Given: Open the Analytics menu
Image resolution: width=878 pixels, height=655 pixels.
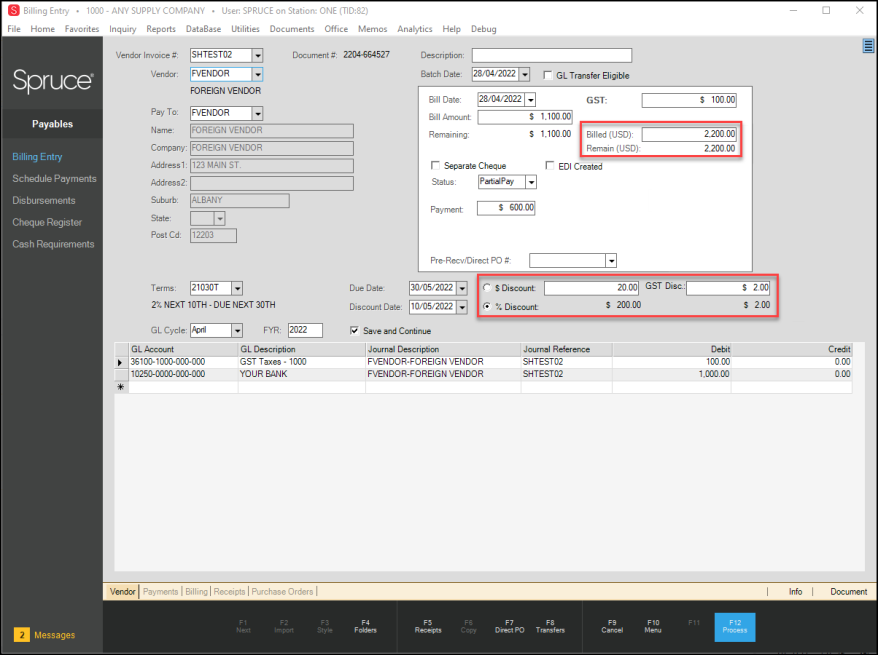Looking at the screenshot, I should (415, 29).
